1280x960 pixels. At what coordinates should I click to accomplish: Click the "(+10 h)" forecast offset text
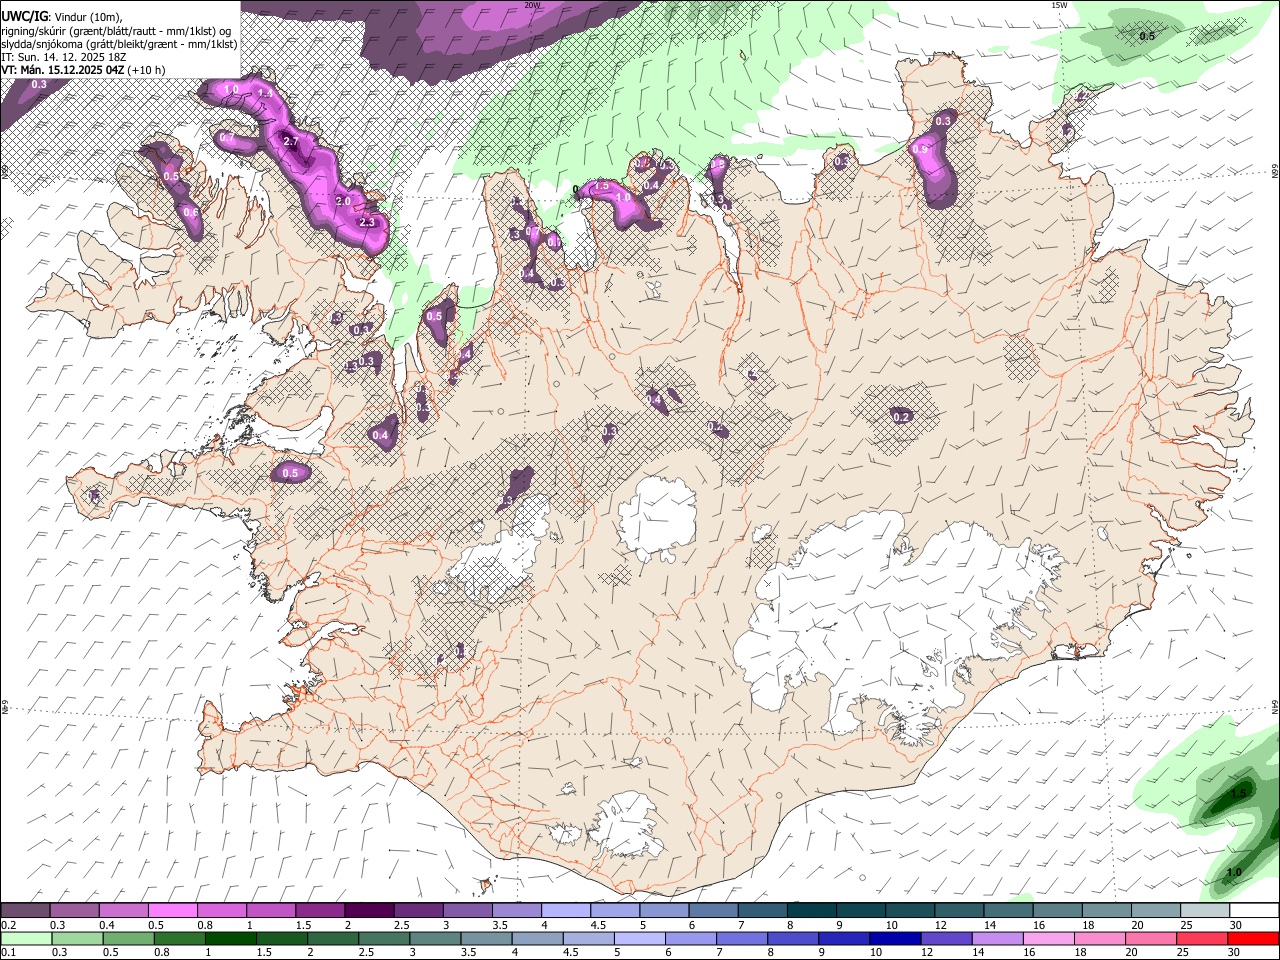(x=147, y=70)
